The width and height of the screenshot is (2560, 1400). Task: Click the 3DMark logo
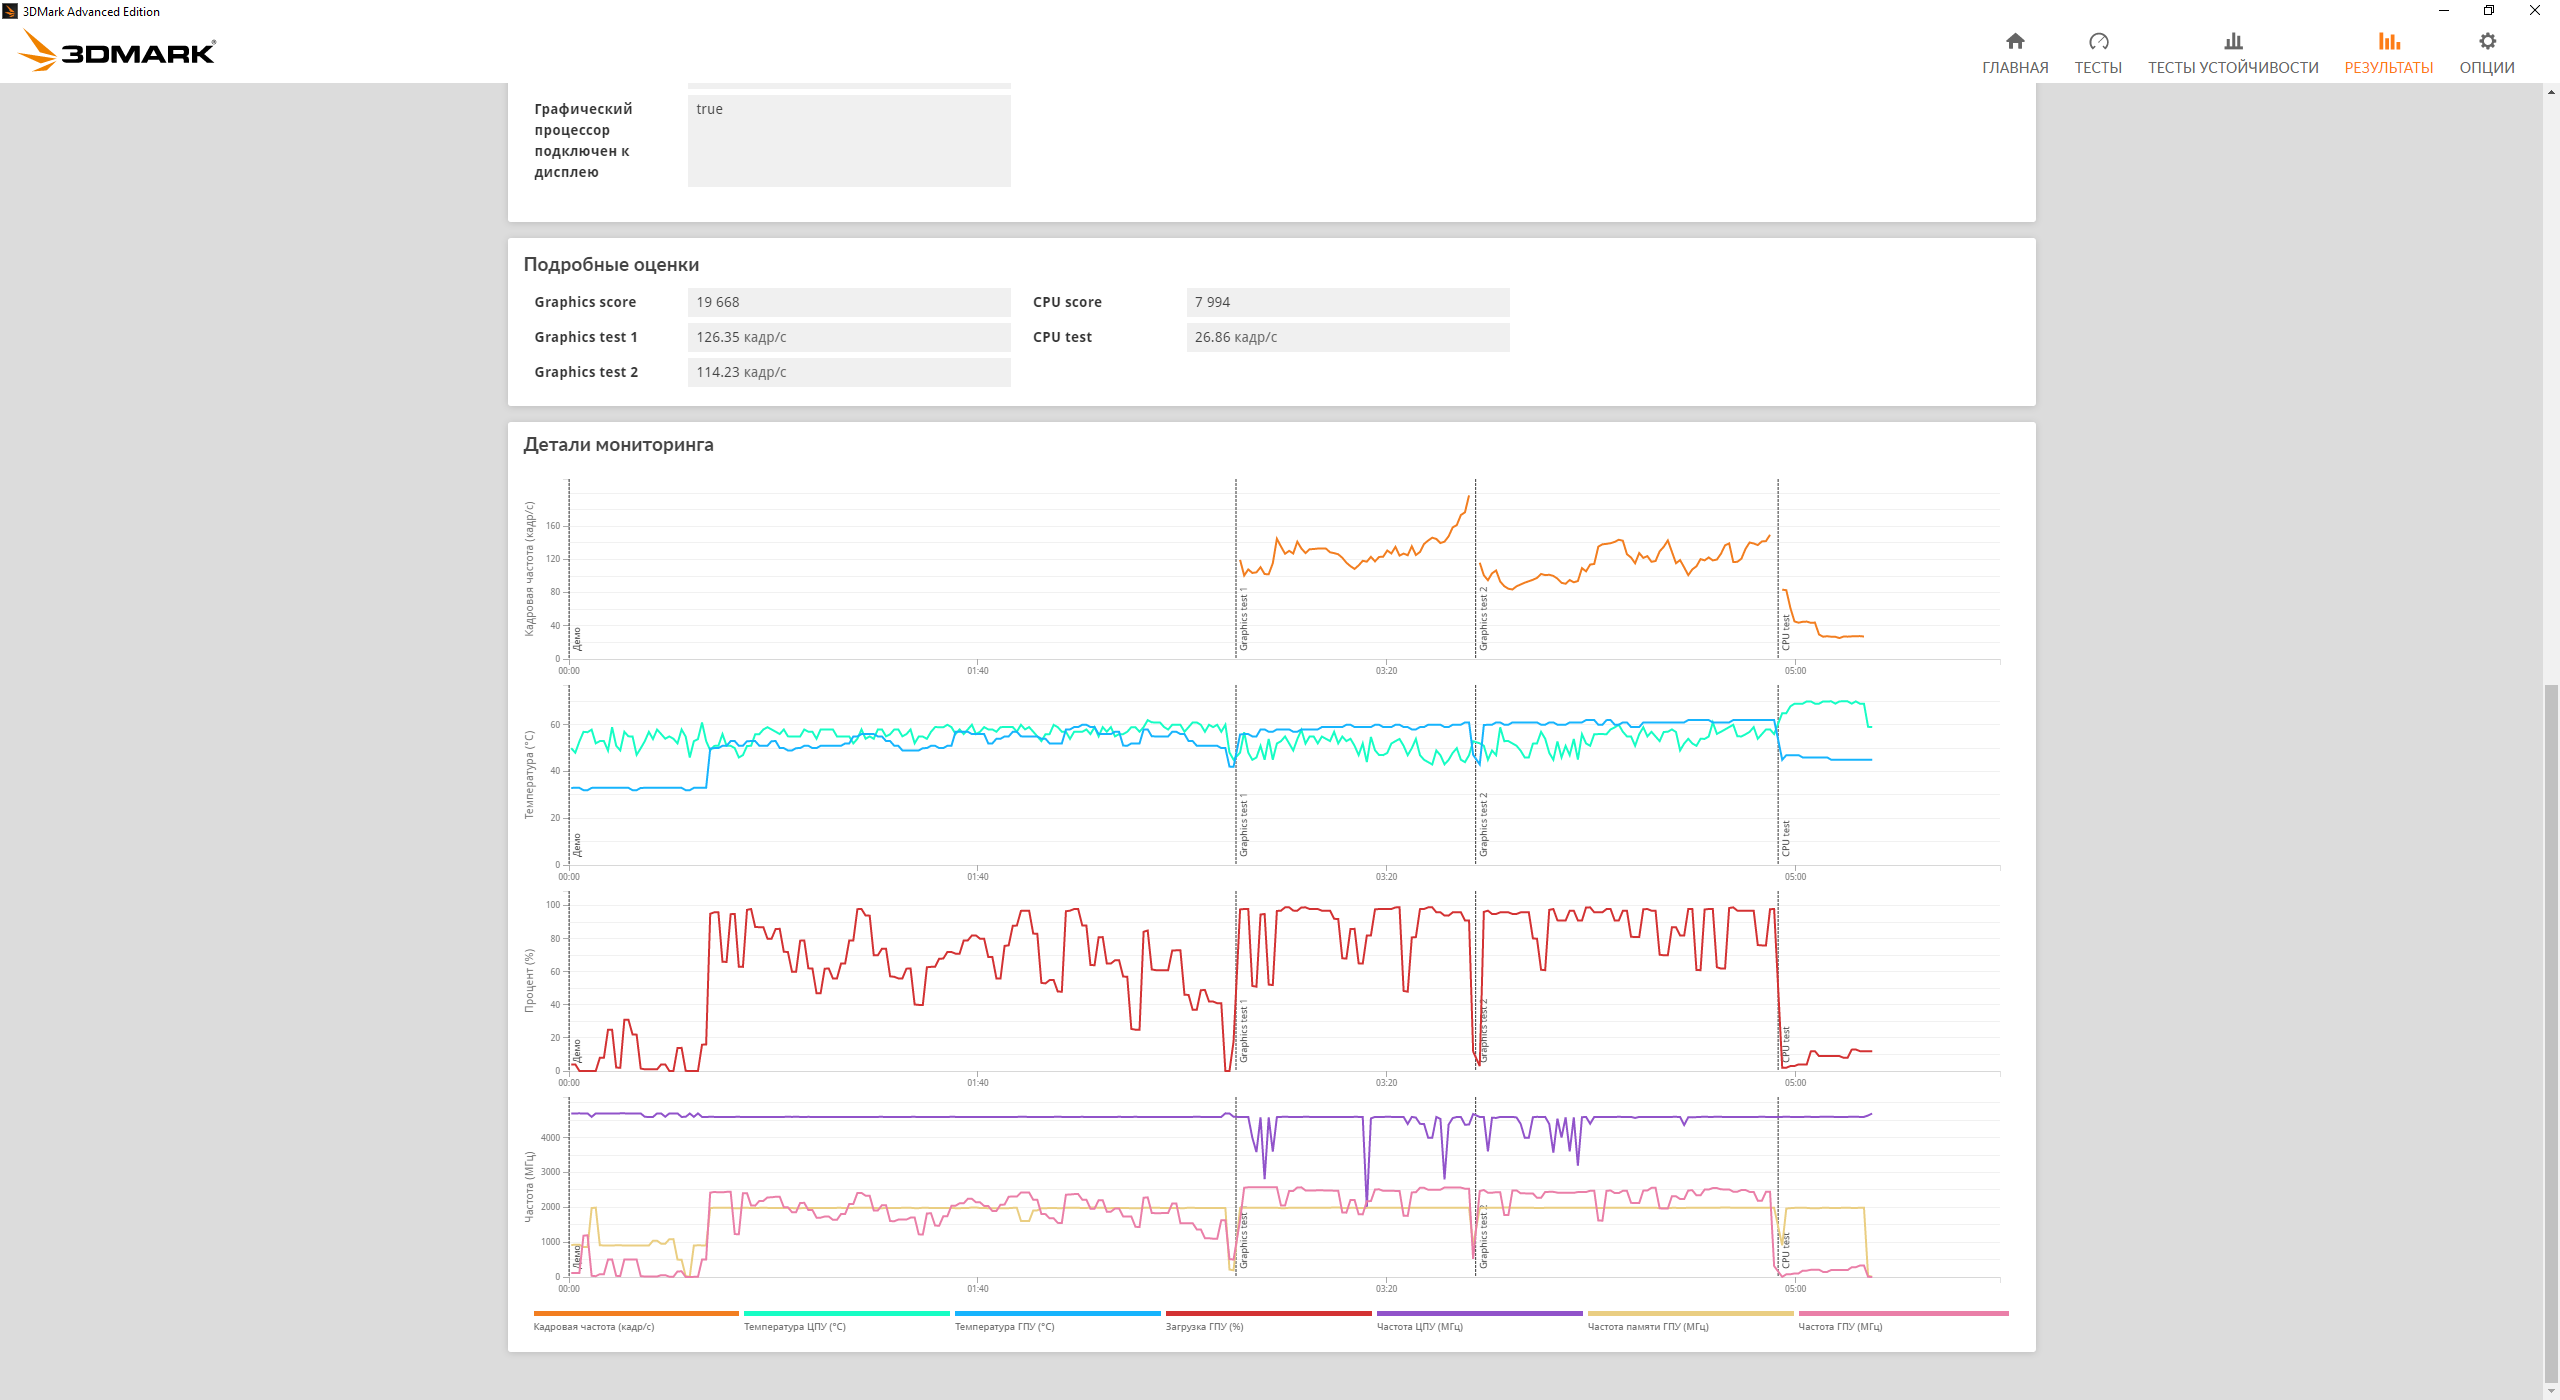(118, 51)
